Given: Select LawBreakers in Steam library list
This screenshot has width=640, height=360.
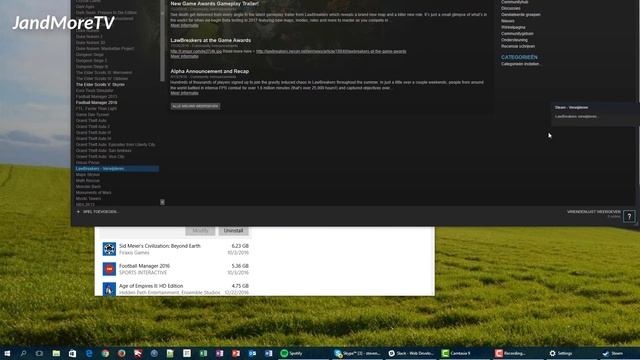Looking at the screenshot, I should 116,169.
